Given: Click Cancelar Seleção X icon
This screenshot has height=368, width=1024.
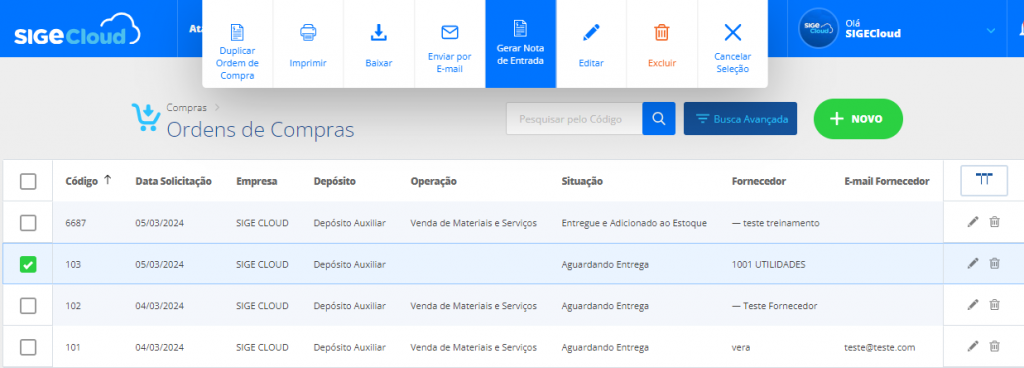Looking at the screenshot, I should (733, 32).
